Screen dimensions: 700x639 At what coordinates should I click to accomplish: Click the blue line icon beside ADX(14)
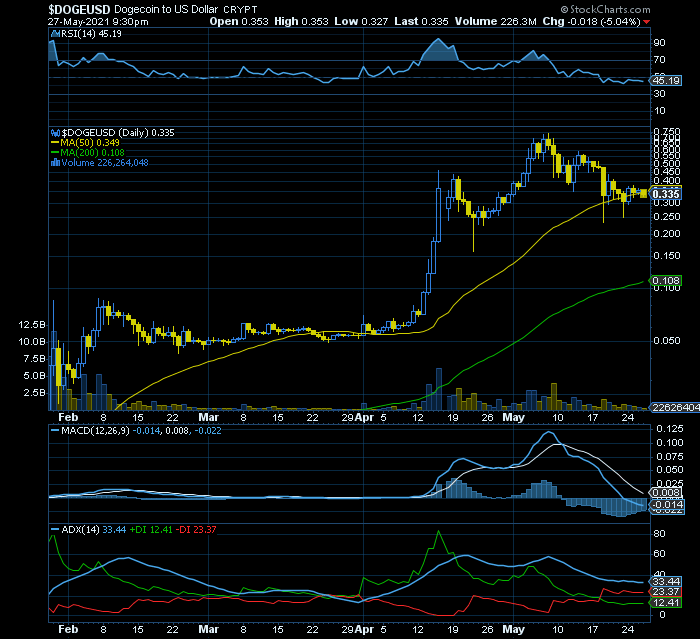pyautogui.click(x=55, y=530)
